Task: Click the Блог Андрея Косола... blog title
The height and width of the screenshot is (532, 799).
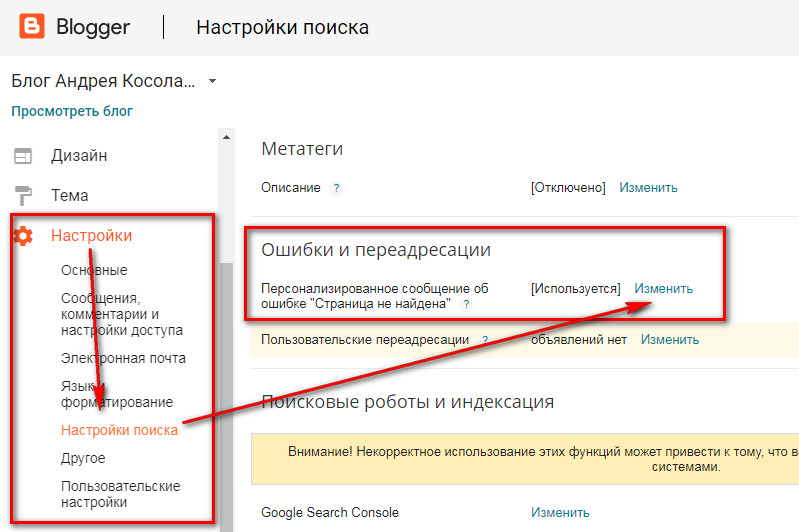Action: tap(103, 81)
